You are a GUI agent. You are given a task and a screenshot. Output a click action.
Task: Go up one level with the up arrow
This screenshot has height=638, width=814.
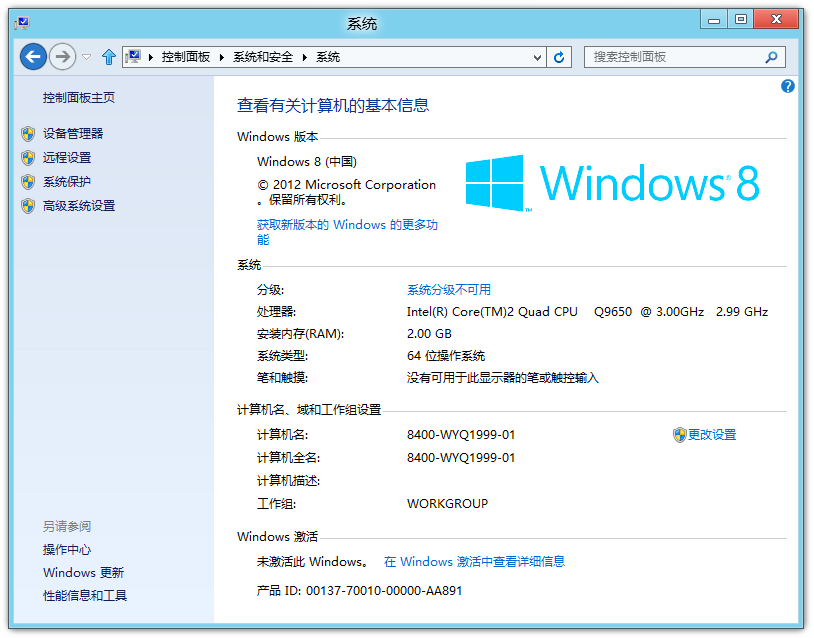pyautogui.click(x=108, y=57)
